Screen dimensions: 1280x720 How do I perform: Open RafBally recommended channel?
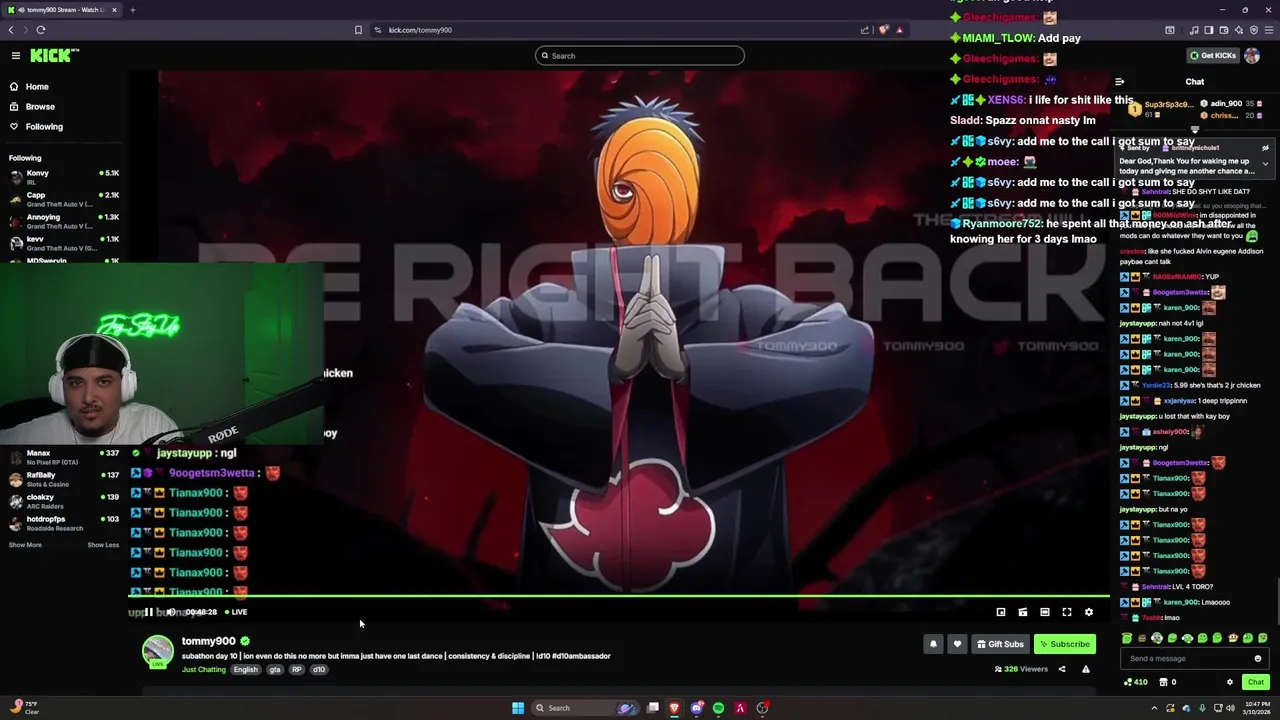click(x=64, y=479)
